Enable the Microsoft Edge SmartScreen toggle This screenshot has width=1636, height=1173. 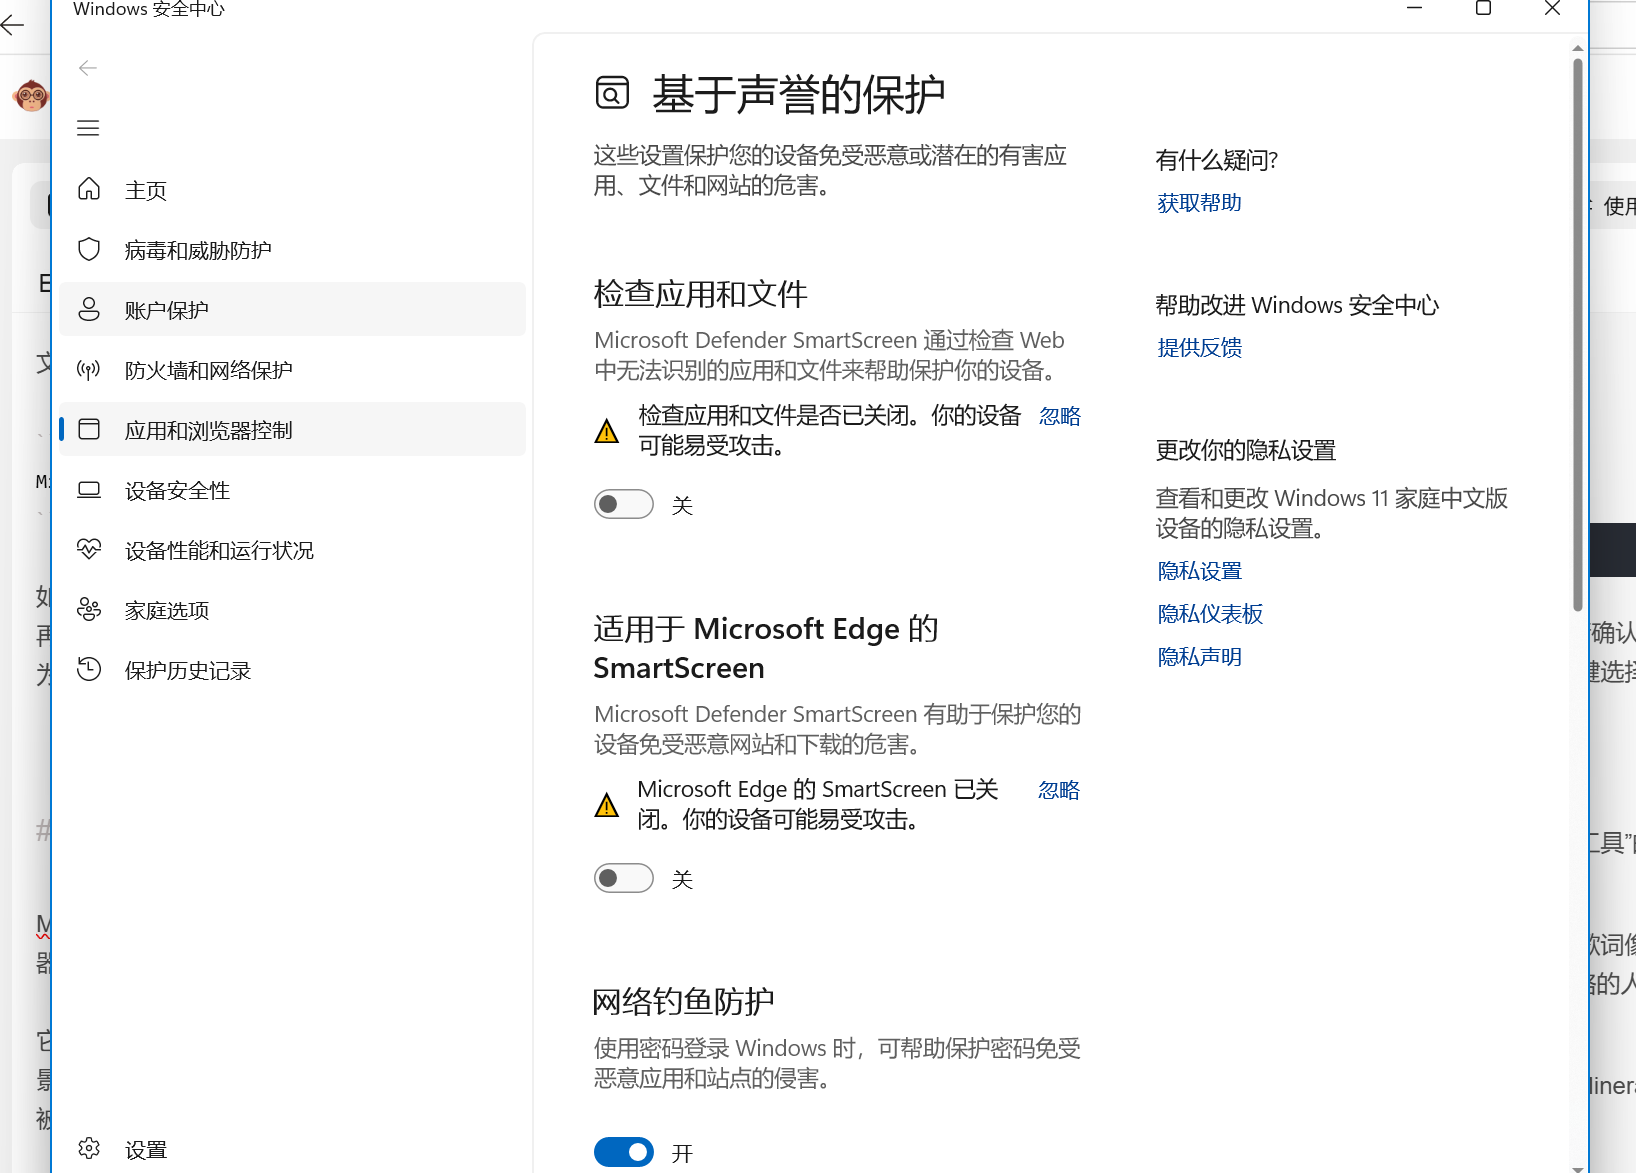click(624, 878)
